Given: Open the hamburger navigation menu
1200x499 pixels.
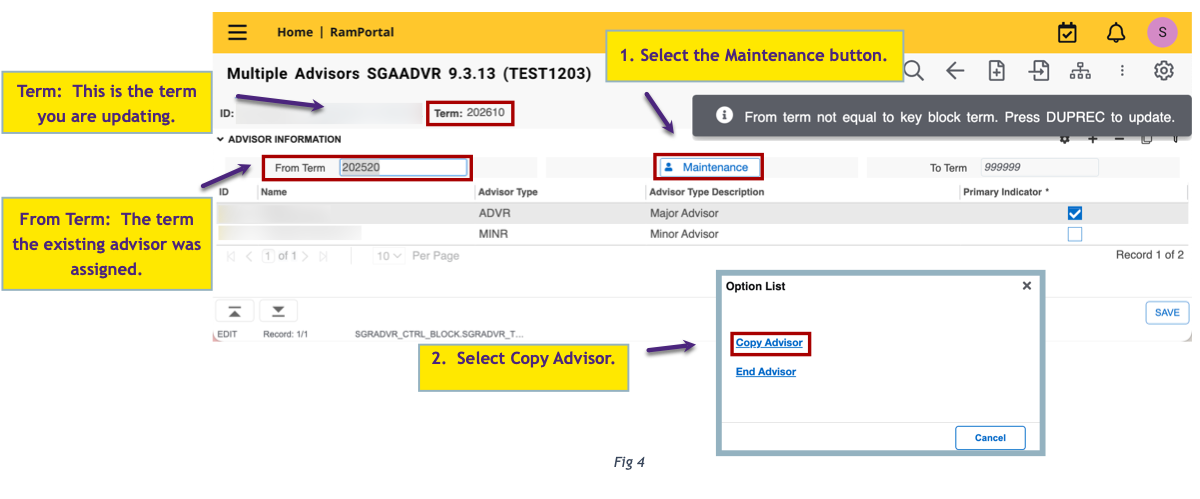Looking at the screenshot, I should 237,32.
